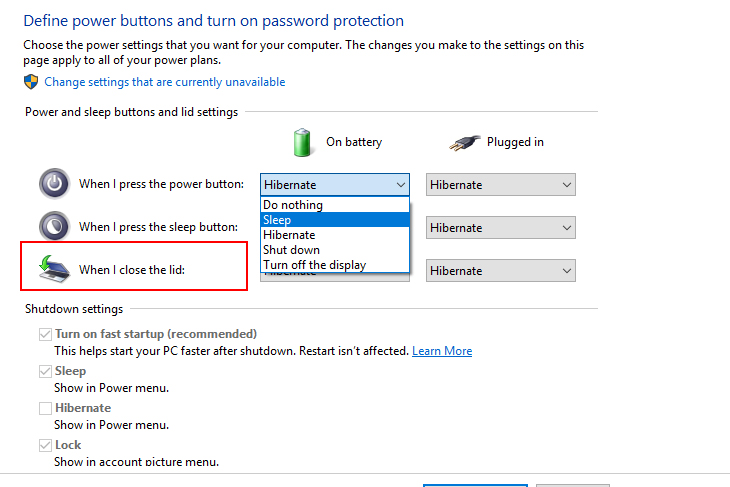Toggle the Lock checkbox
This screenshot has width=730, height=487.
45,445
